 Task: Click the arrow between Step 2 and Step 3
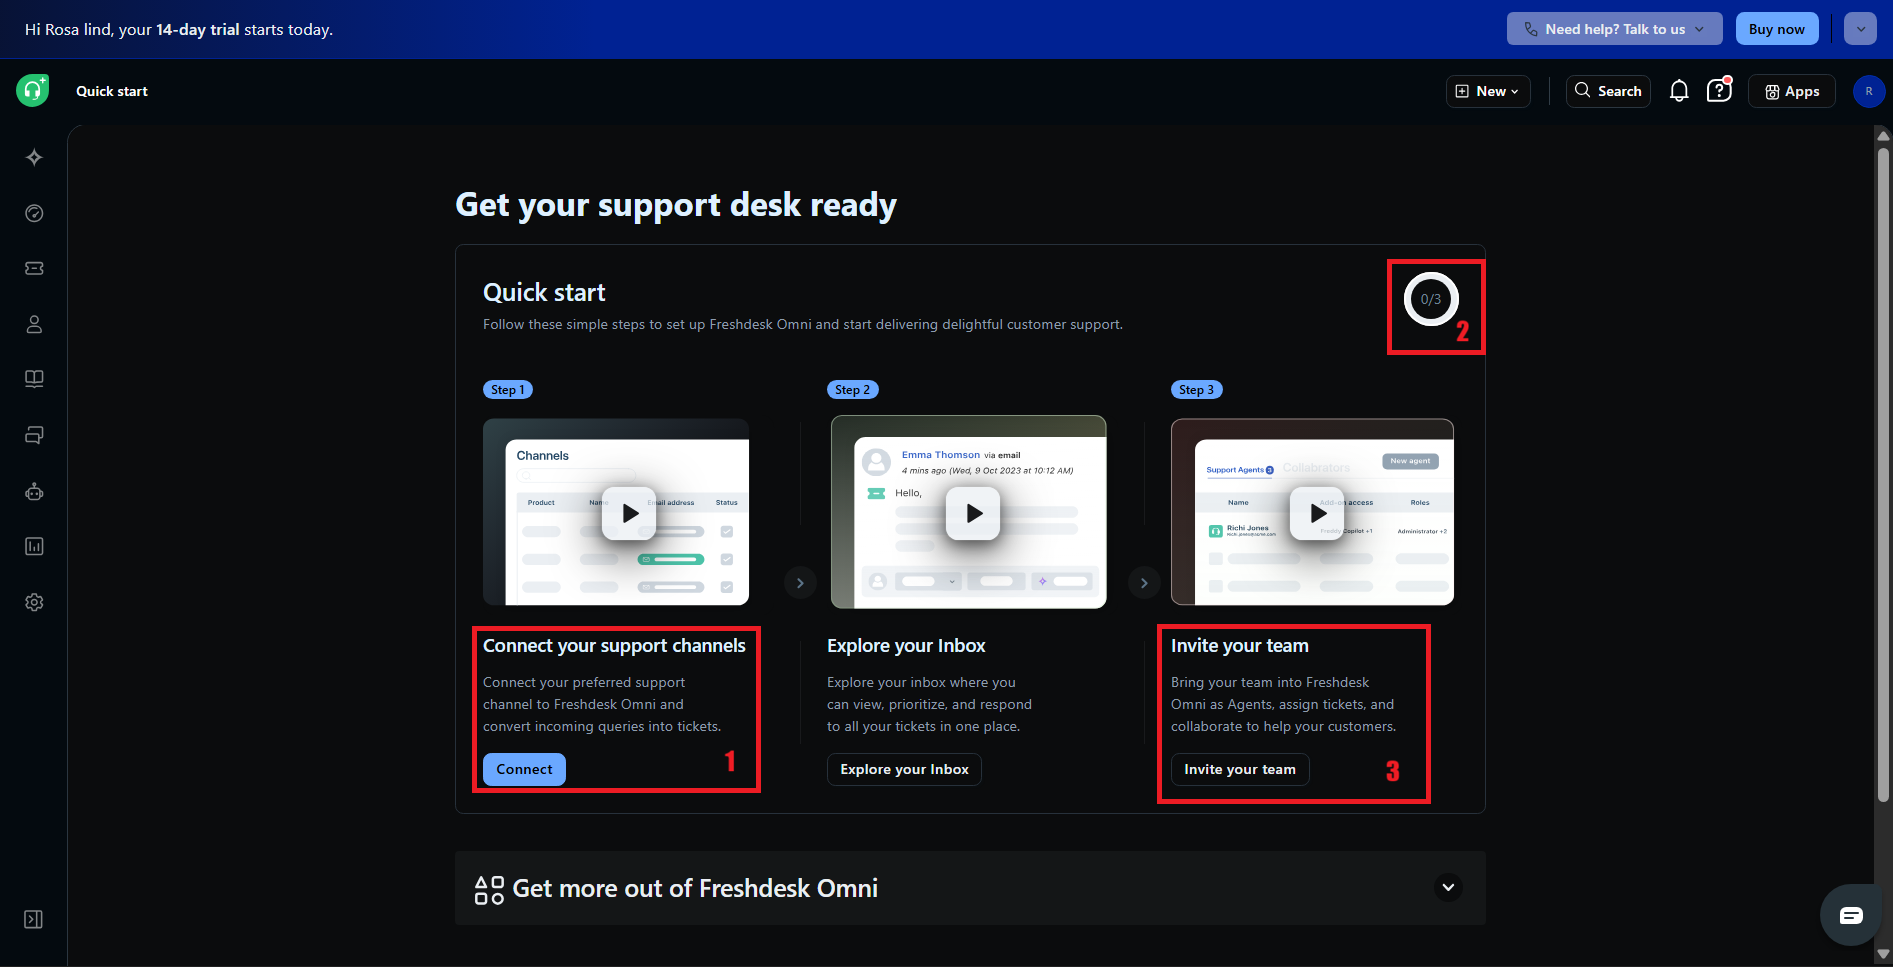(x=1144, y=583)
